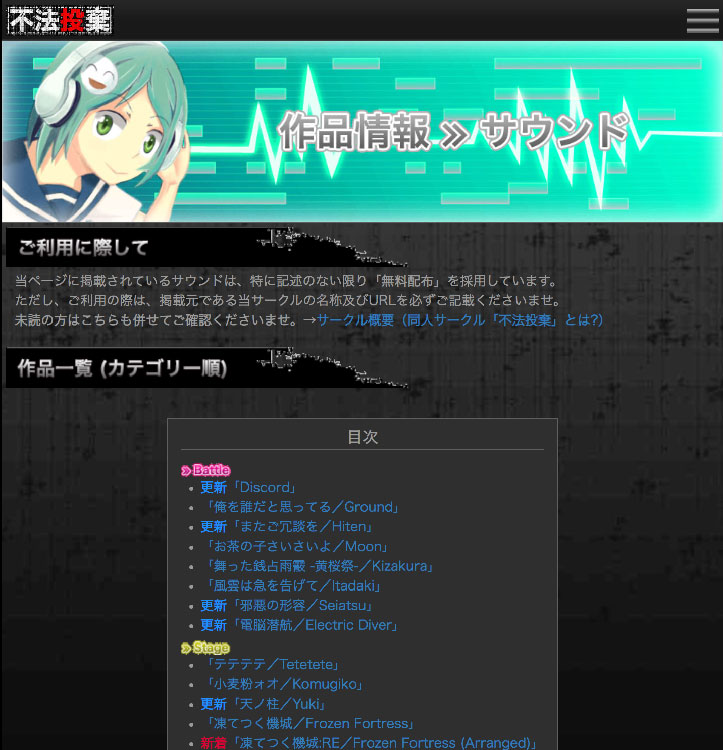This screenshot has width=723, height=750.
Task: Open the Yuki track link
Action: click(x=279, y=704)
